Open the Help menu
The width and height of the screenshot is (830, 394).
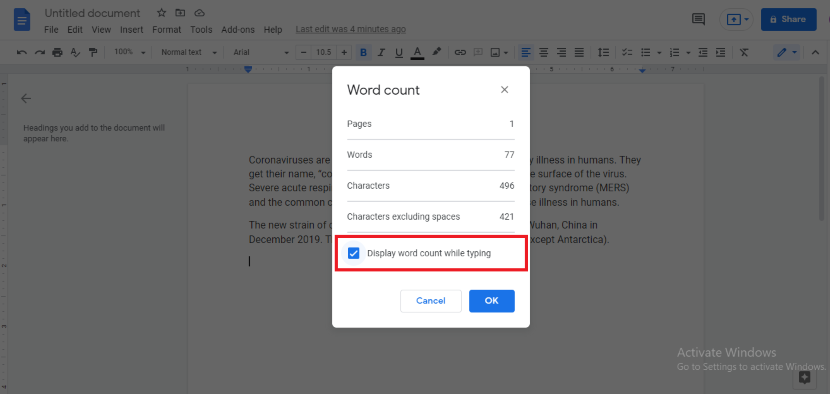pyautogui.click(x=273, y=30)
